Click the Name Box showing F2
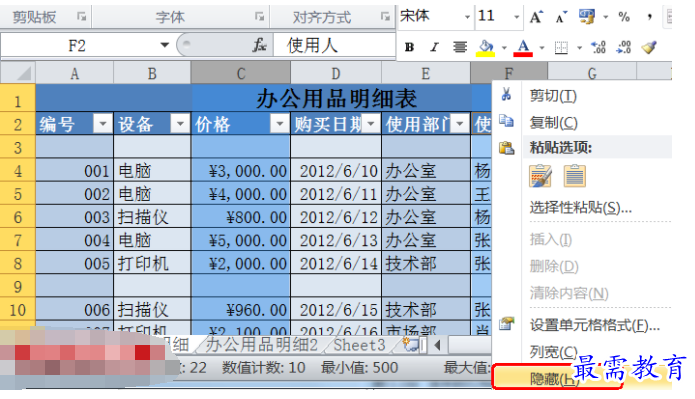The image size is (695, 399). tap(77, 45)
